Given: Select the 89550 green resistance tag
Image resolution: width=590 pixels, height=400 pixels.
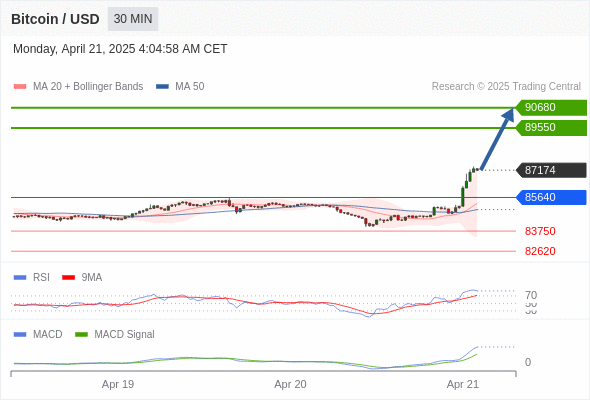Looking at the screenshot, I should (x=551, y=128).
